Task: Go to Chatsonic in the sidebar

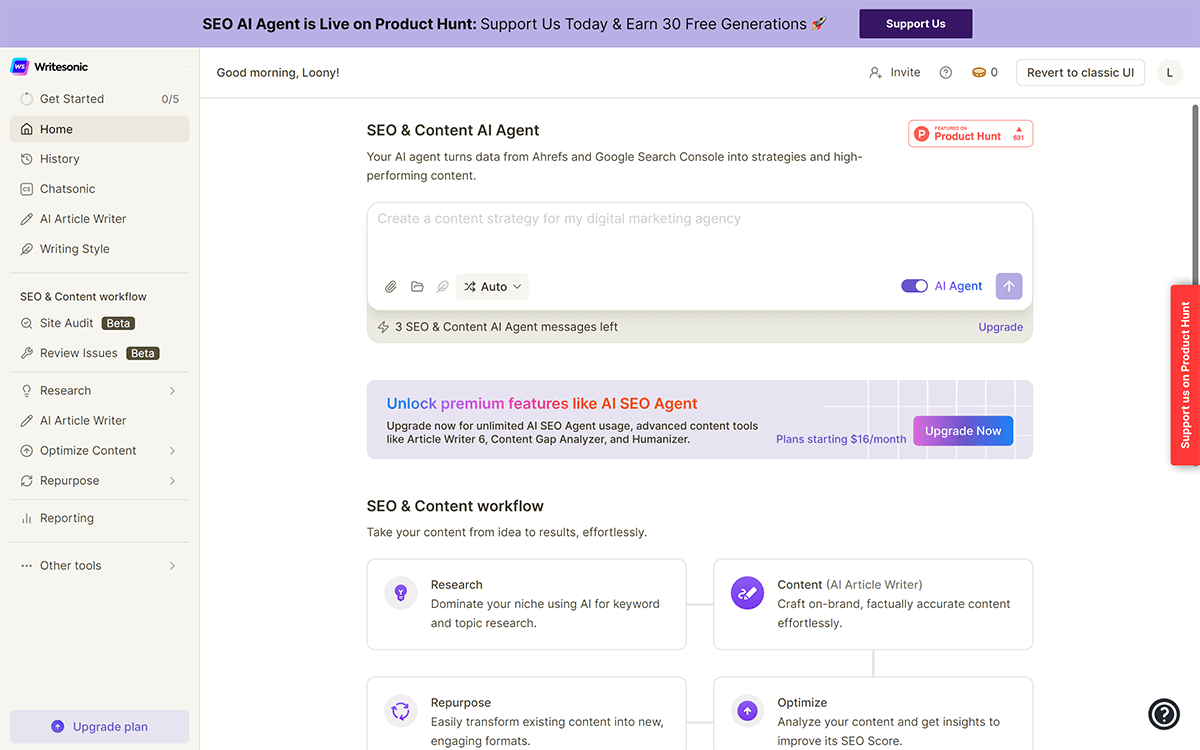Action: (67, 189)
